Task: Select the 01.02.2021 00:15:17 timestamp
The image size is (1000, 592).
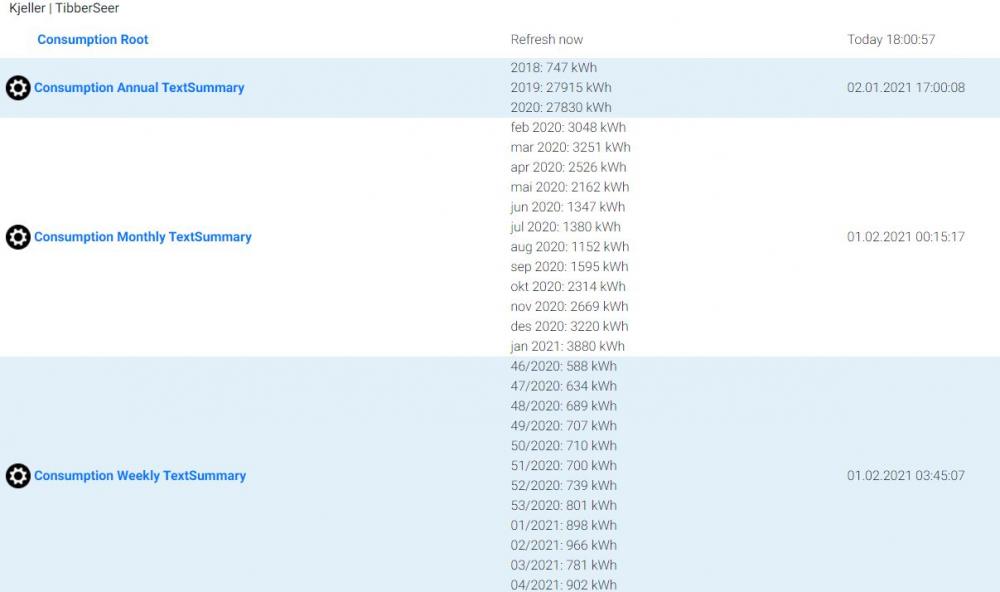Action: point(905,237)
